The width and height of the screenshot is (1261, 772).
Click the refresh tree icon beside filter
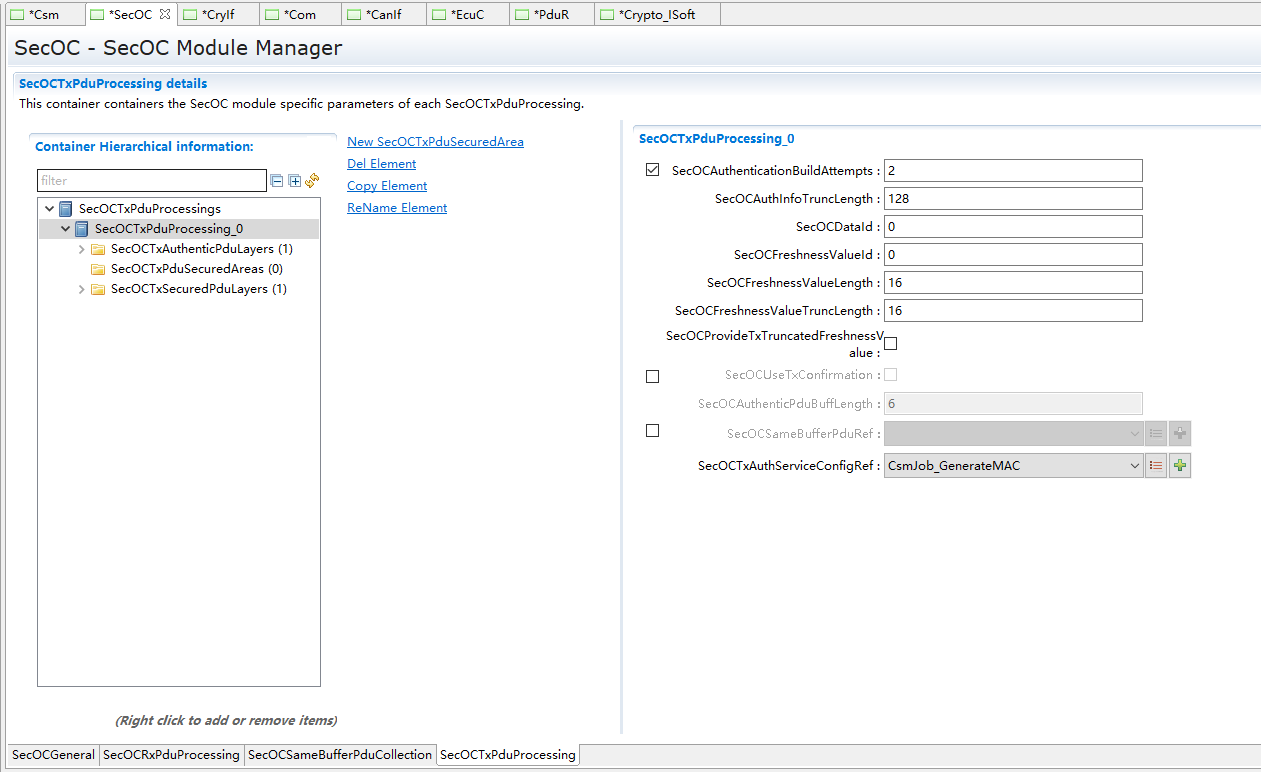tap(312, 180)
